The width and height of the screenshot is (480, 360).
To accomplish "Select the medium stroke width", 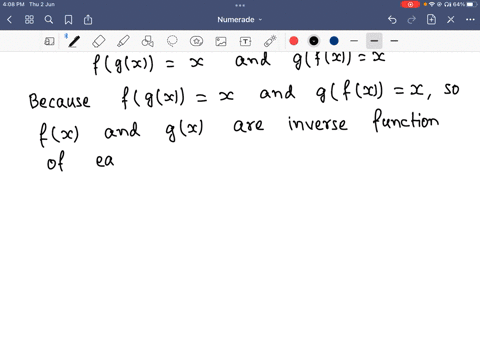I will pos(374,41).
